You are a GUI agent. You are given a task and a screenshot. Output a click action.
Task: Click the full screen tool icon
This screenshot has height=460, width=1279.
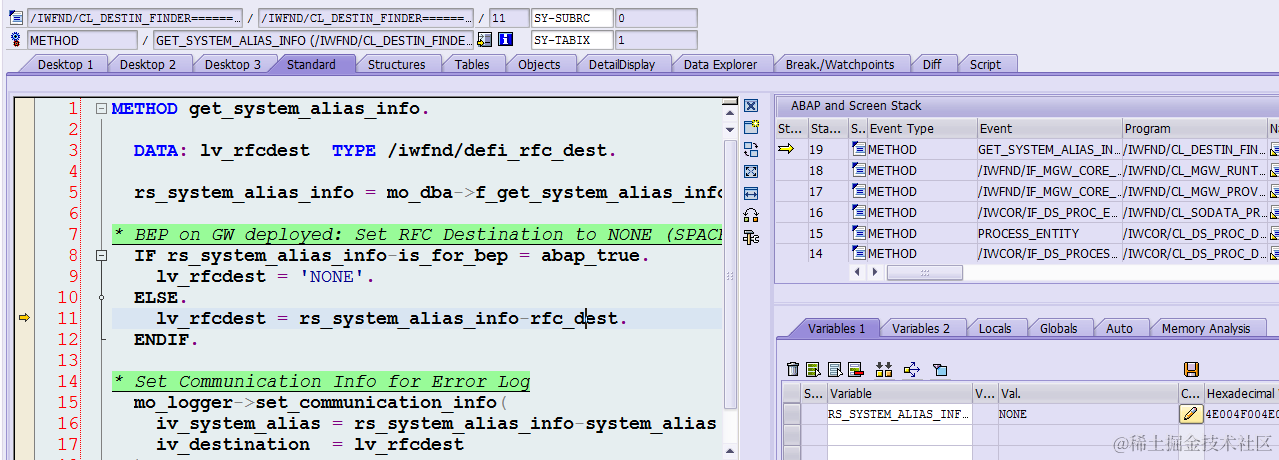point(751,171)
